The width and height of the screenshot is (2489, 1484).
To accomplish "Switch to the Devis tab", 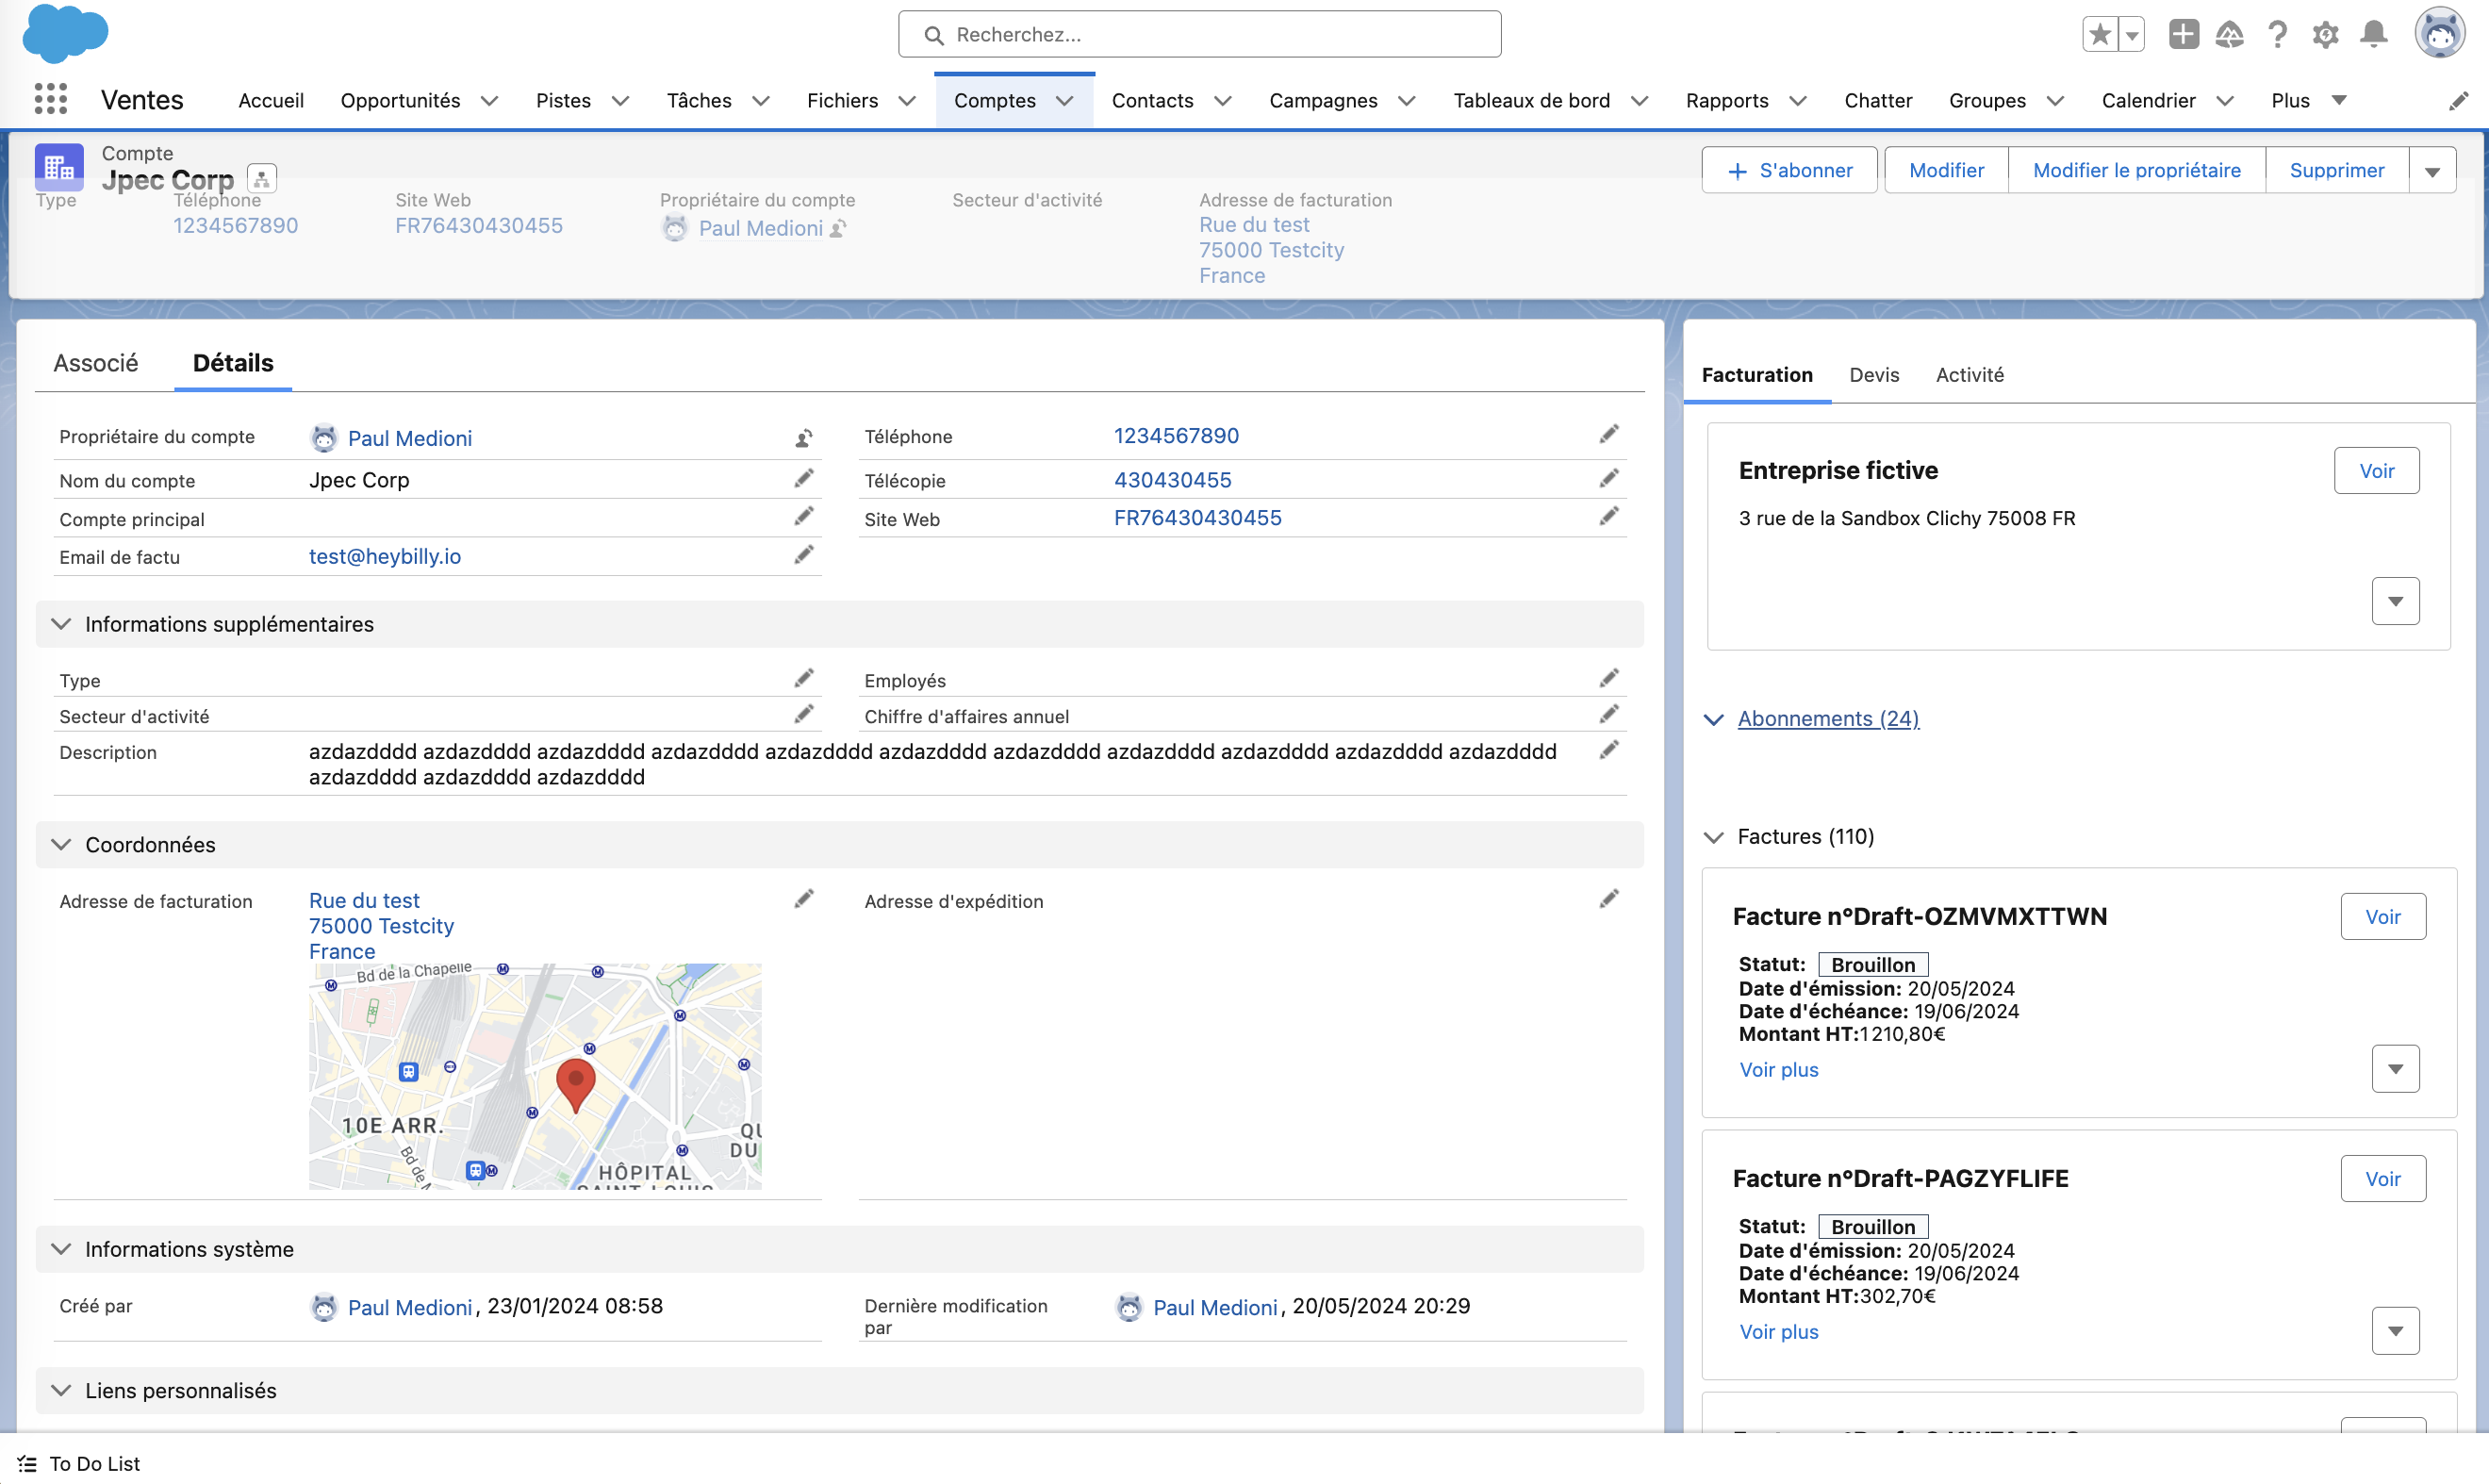I will point(1873,375).
